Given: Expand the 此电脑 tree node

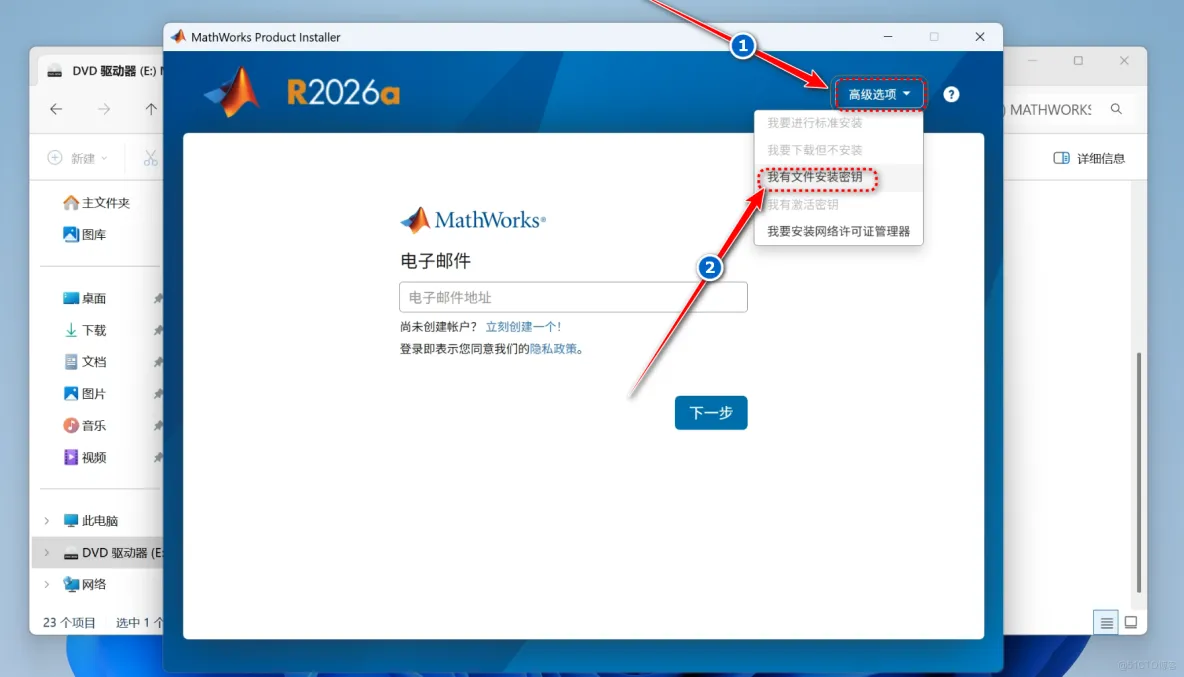Looking at the screenshot, I should 47,521.
